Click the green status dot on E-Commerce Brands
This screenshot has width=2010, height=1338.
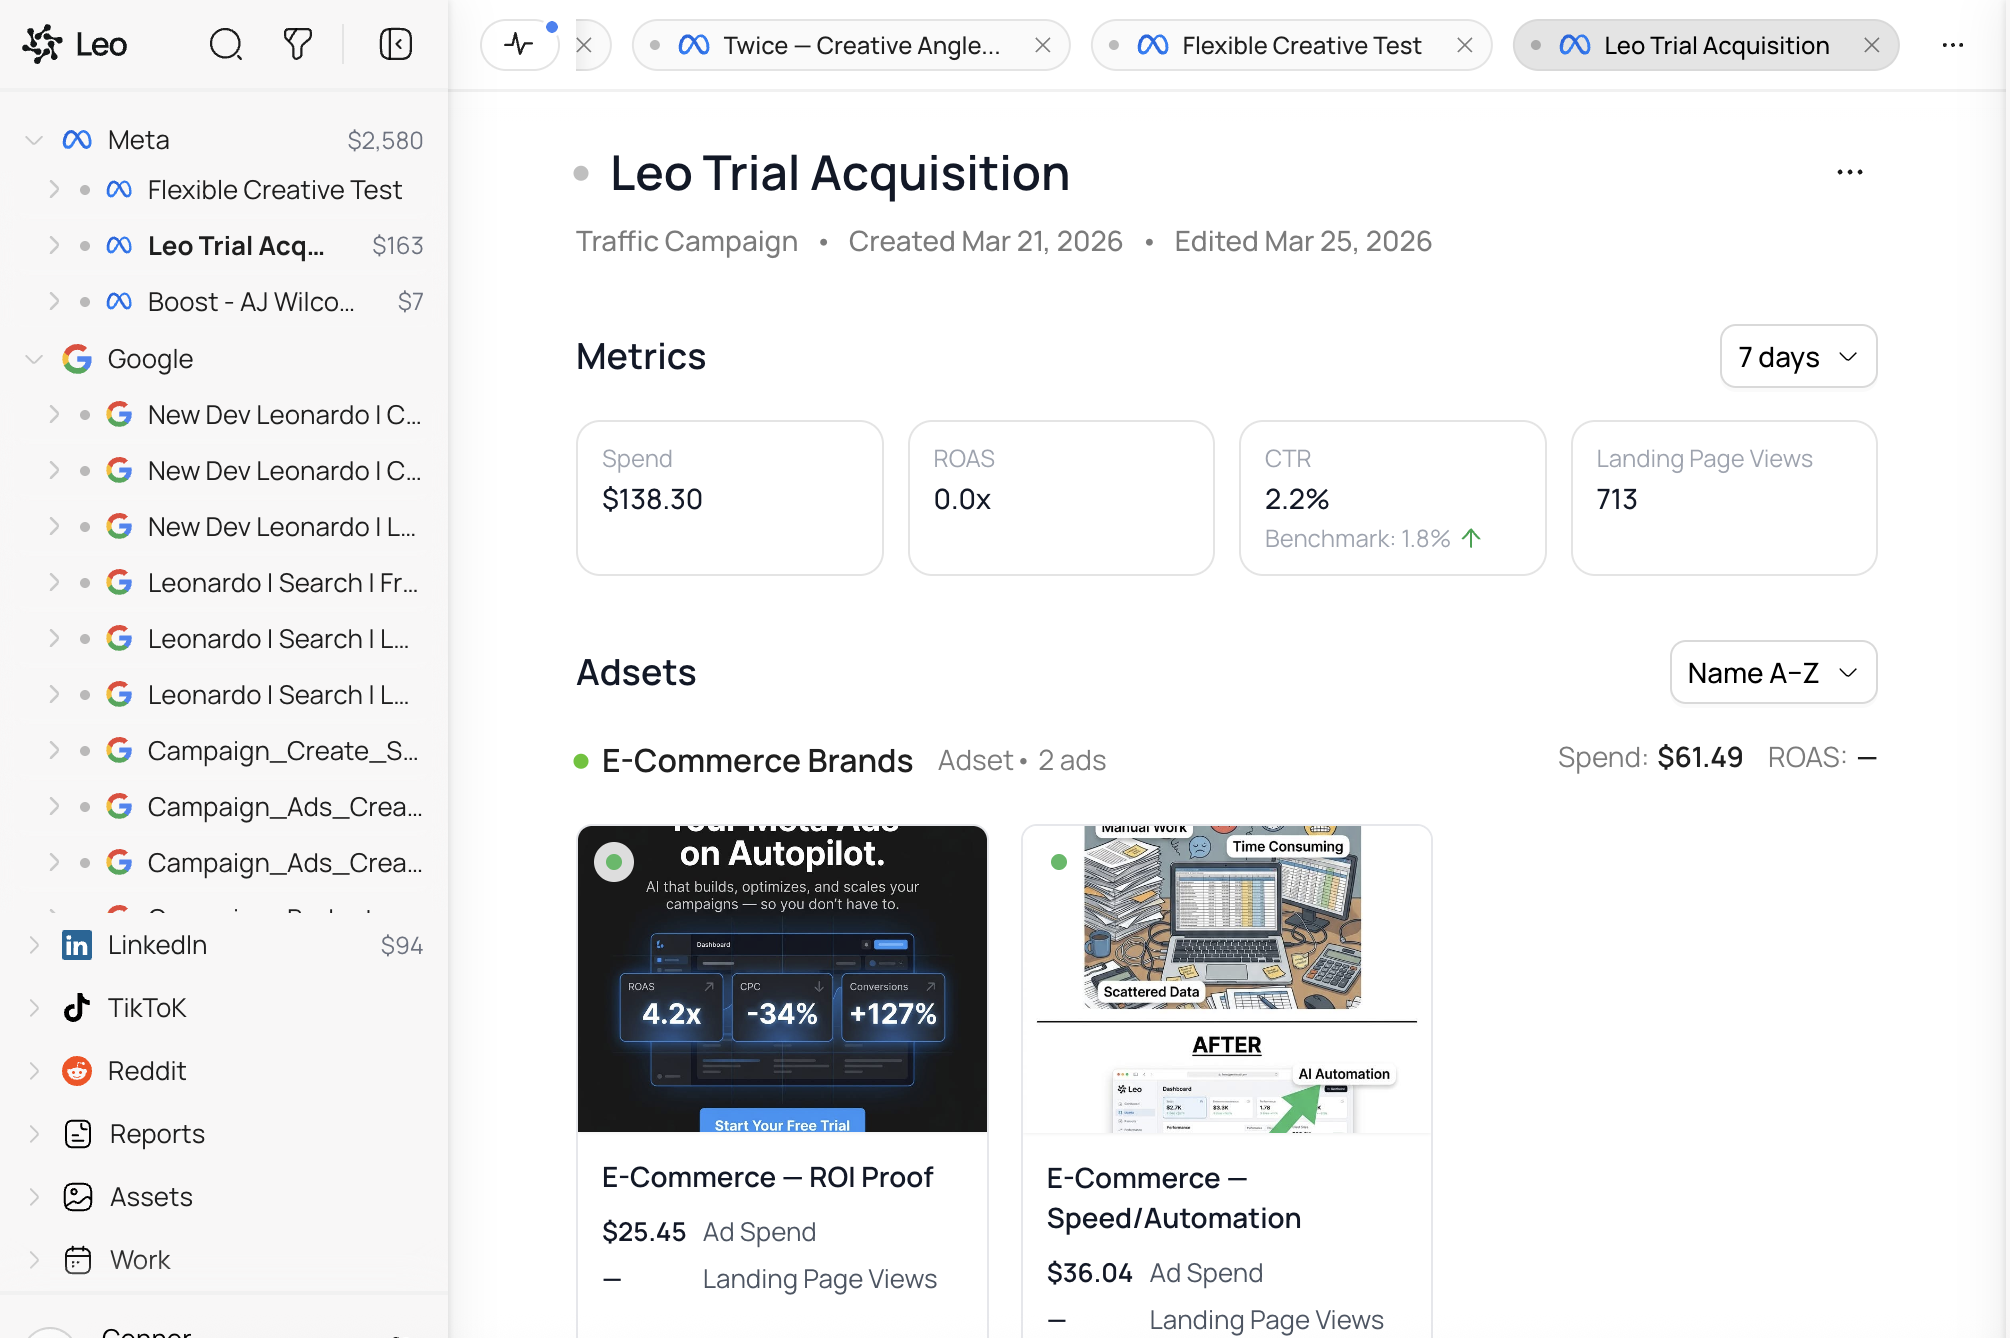[581, 760]
